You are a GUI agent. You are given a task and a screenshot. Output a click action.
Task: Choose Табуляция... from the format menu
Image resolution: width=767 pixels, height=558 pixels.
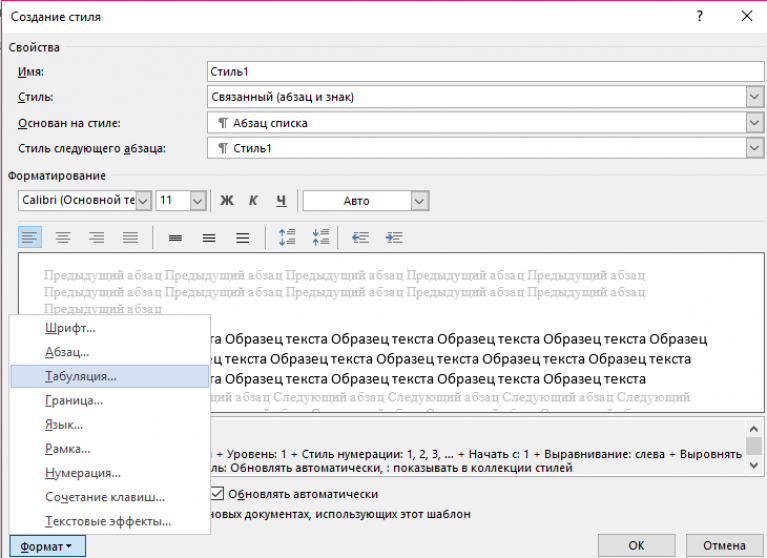(81, 377)
